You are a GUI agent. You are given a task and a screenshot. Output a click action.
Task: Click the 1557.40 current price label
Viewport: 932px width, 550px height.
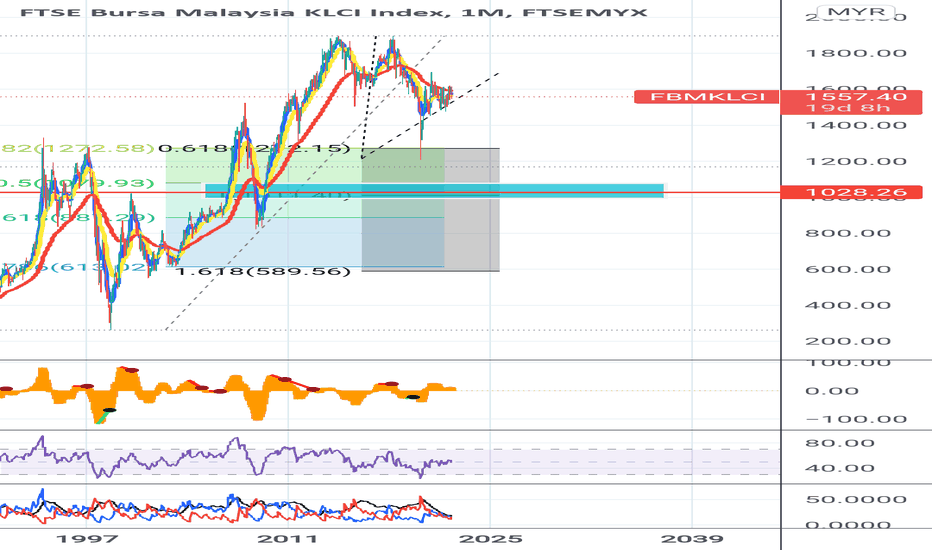point(856,96)
